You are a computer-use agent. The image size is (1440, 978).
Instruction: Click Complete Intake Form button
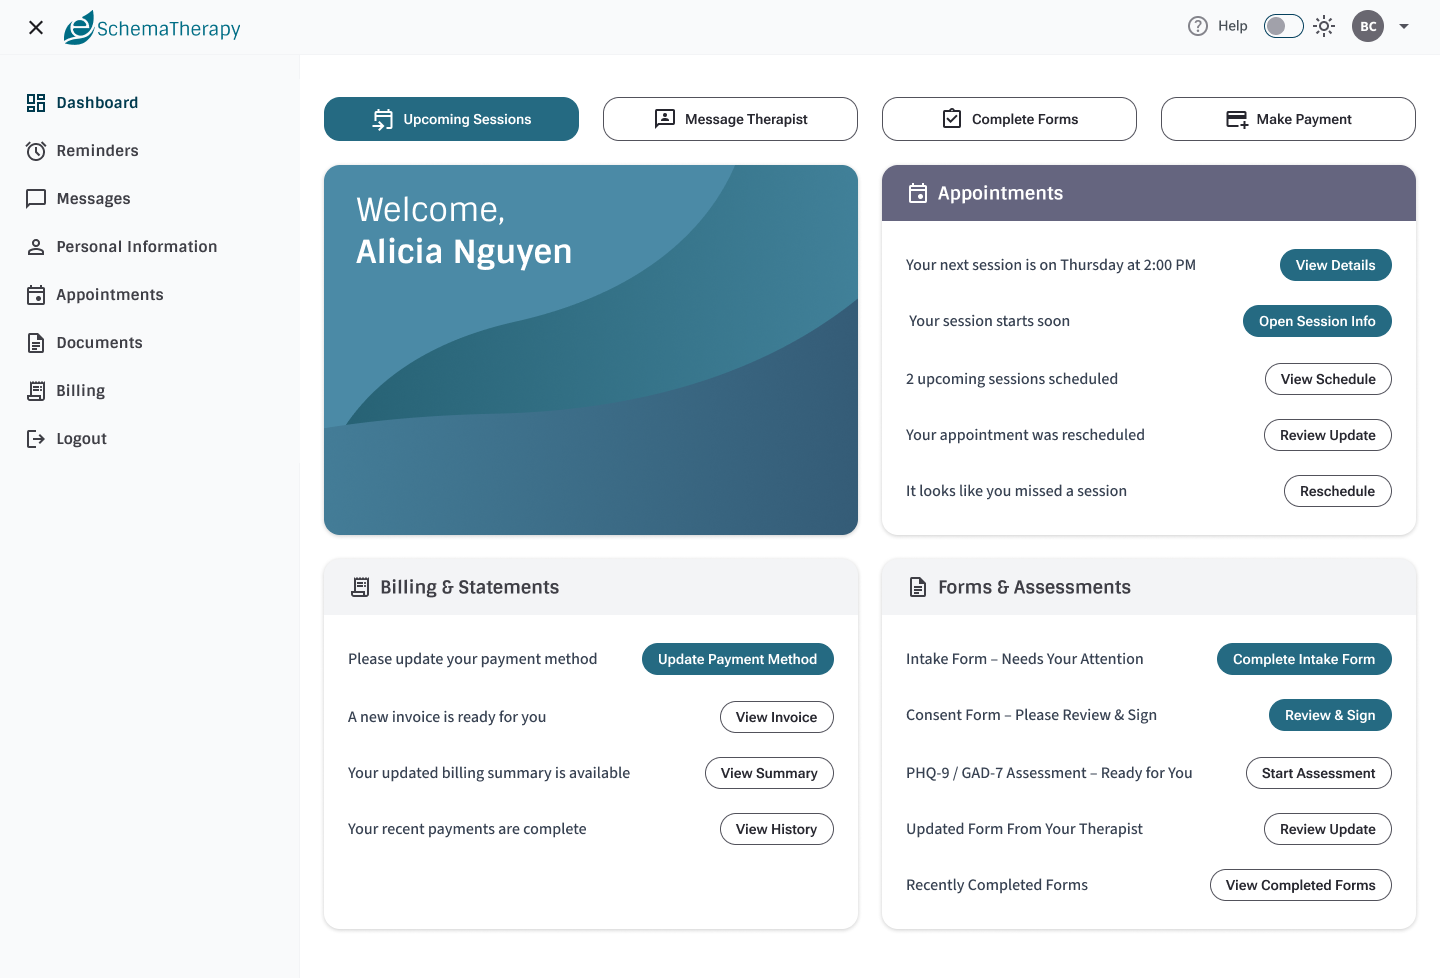pos(1304,659)
